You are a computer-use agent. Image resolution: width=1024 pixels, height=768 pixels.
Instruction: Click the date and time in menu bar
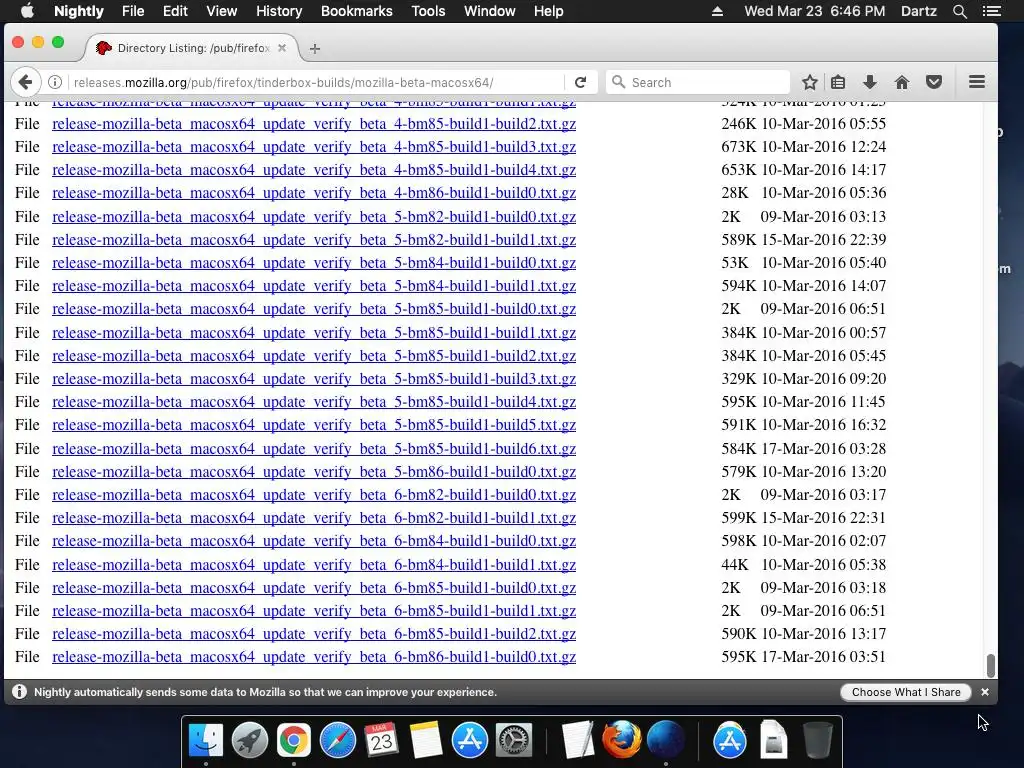click(814, 11)
